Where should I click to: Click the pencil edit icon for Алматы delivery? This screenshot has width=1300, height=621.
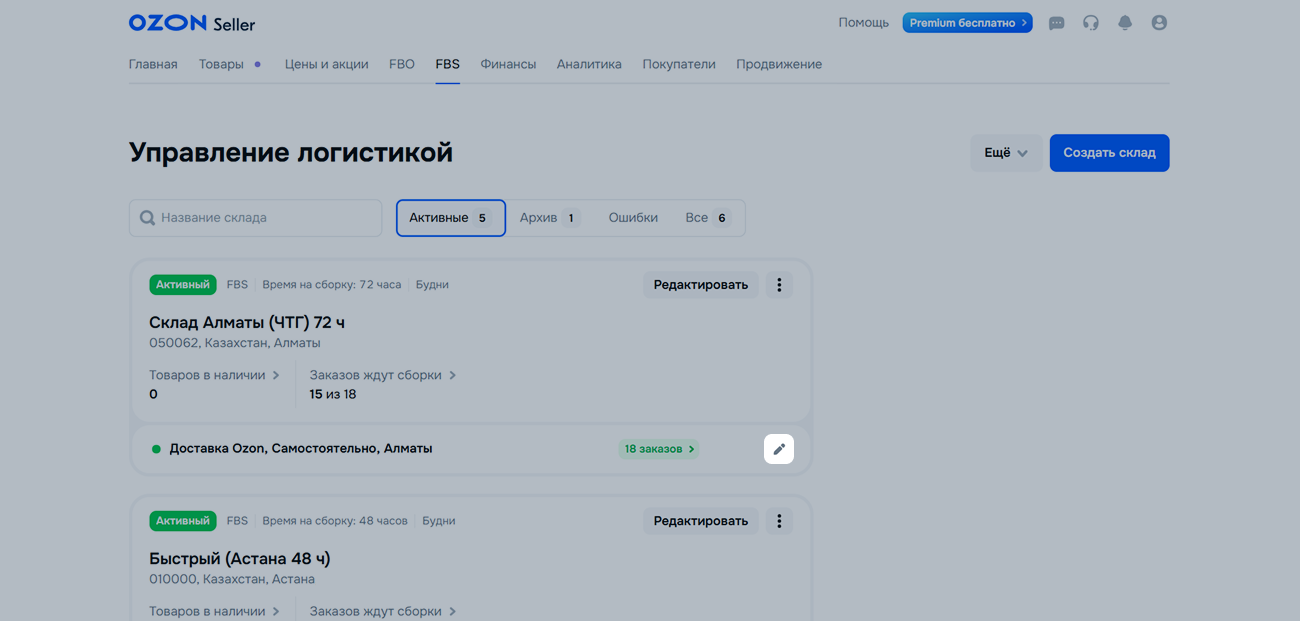[779, 449]
